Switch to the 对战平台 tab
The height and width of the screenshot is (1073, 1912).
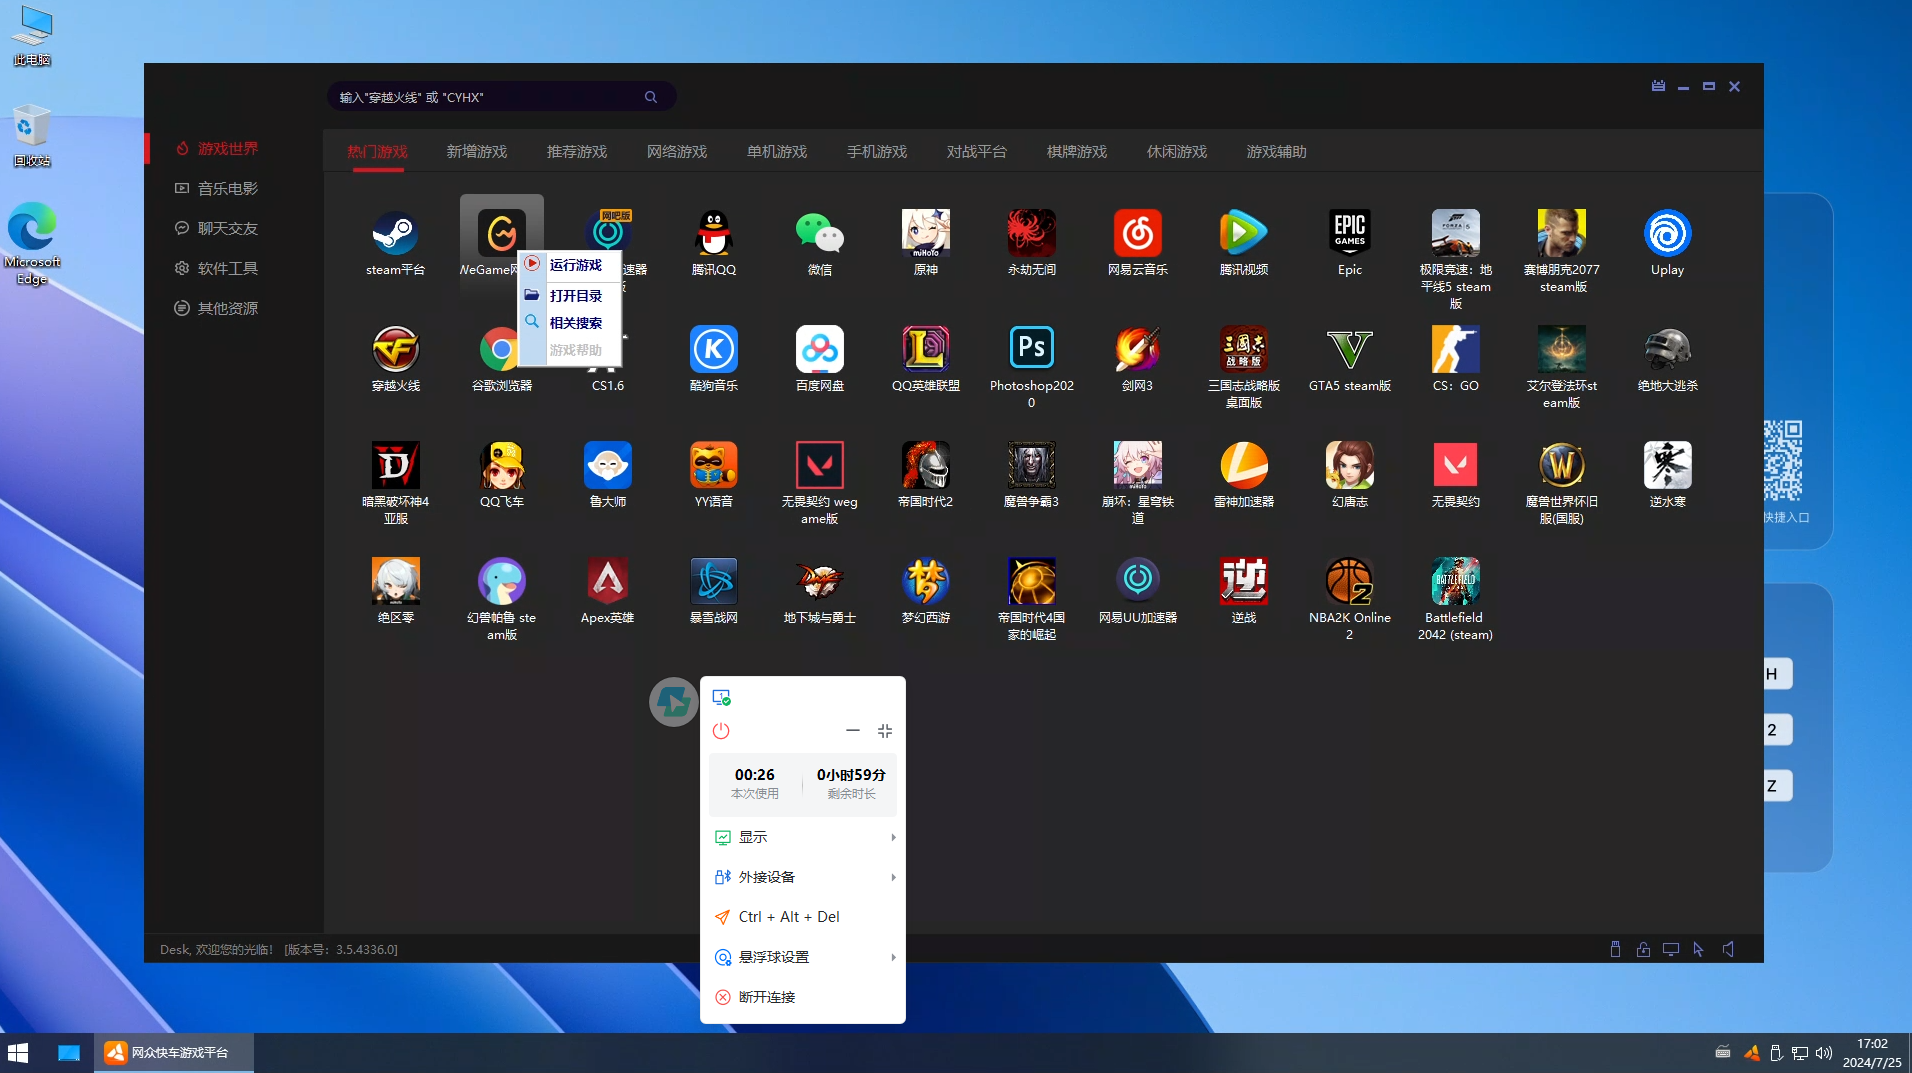977,152
